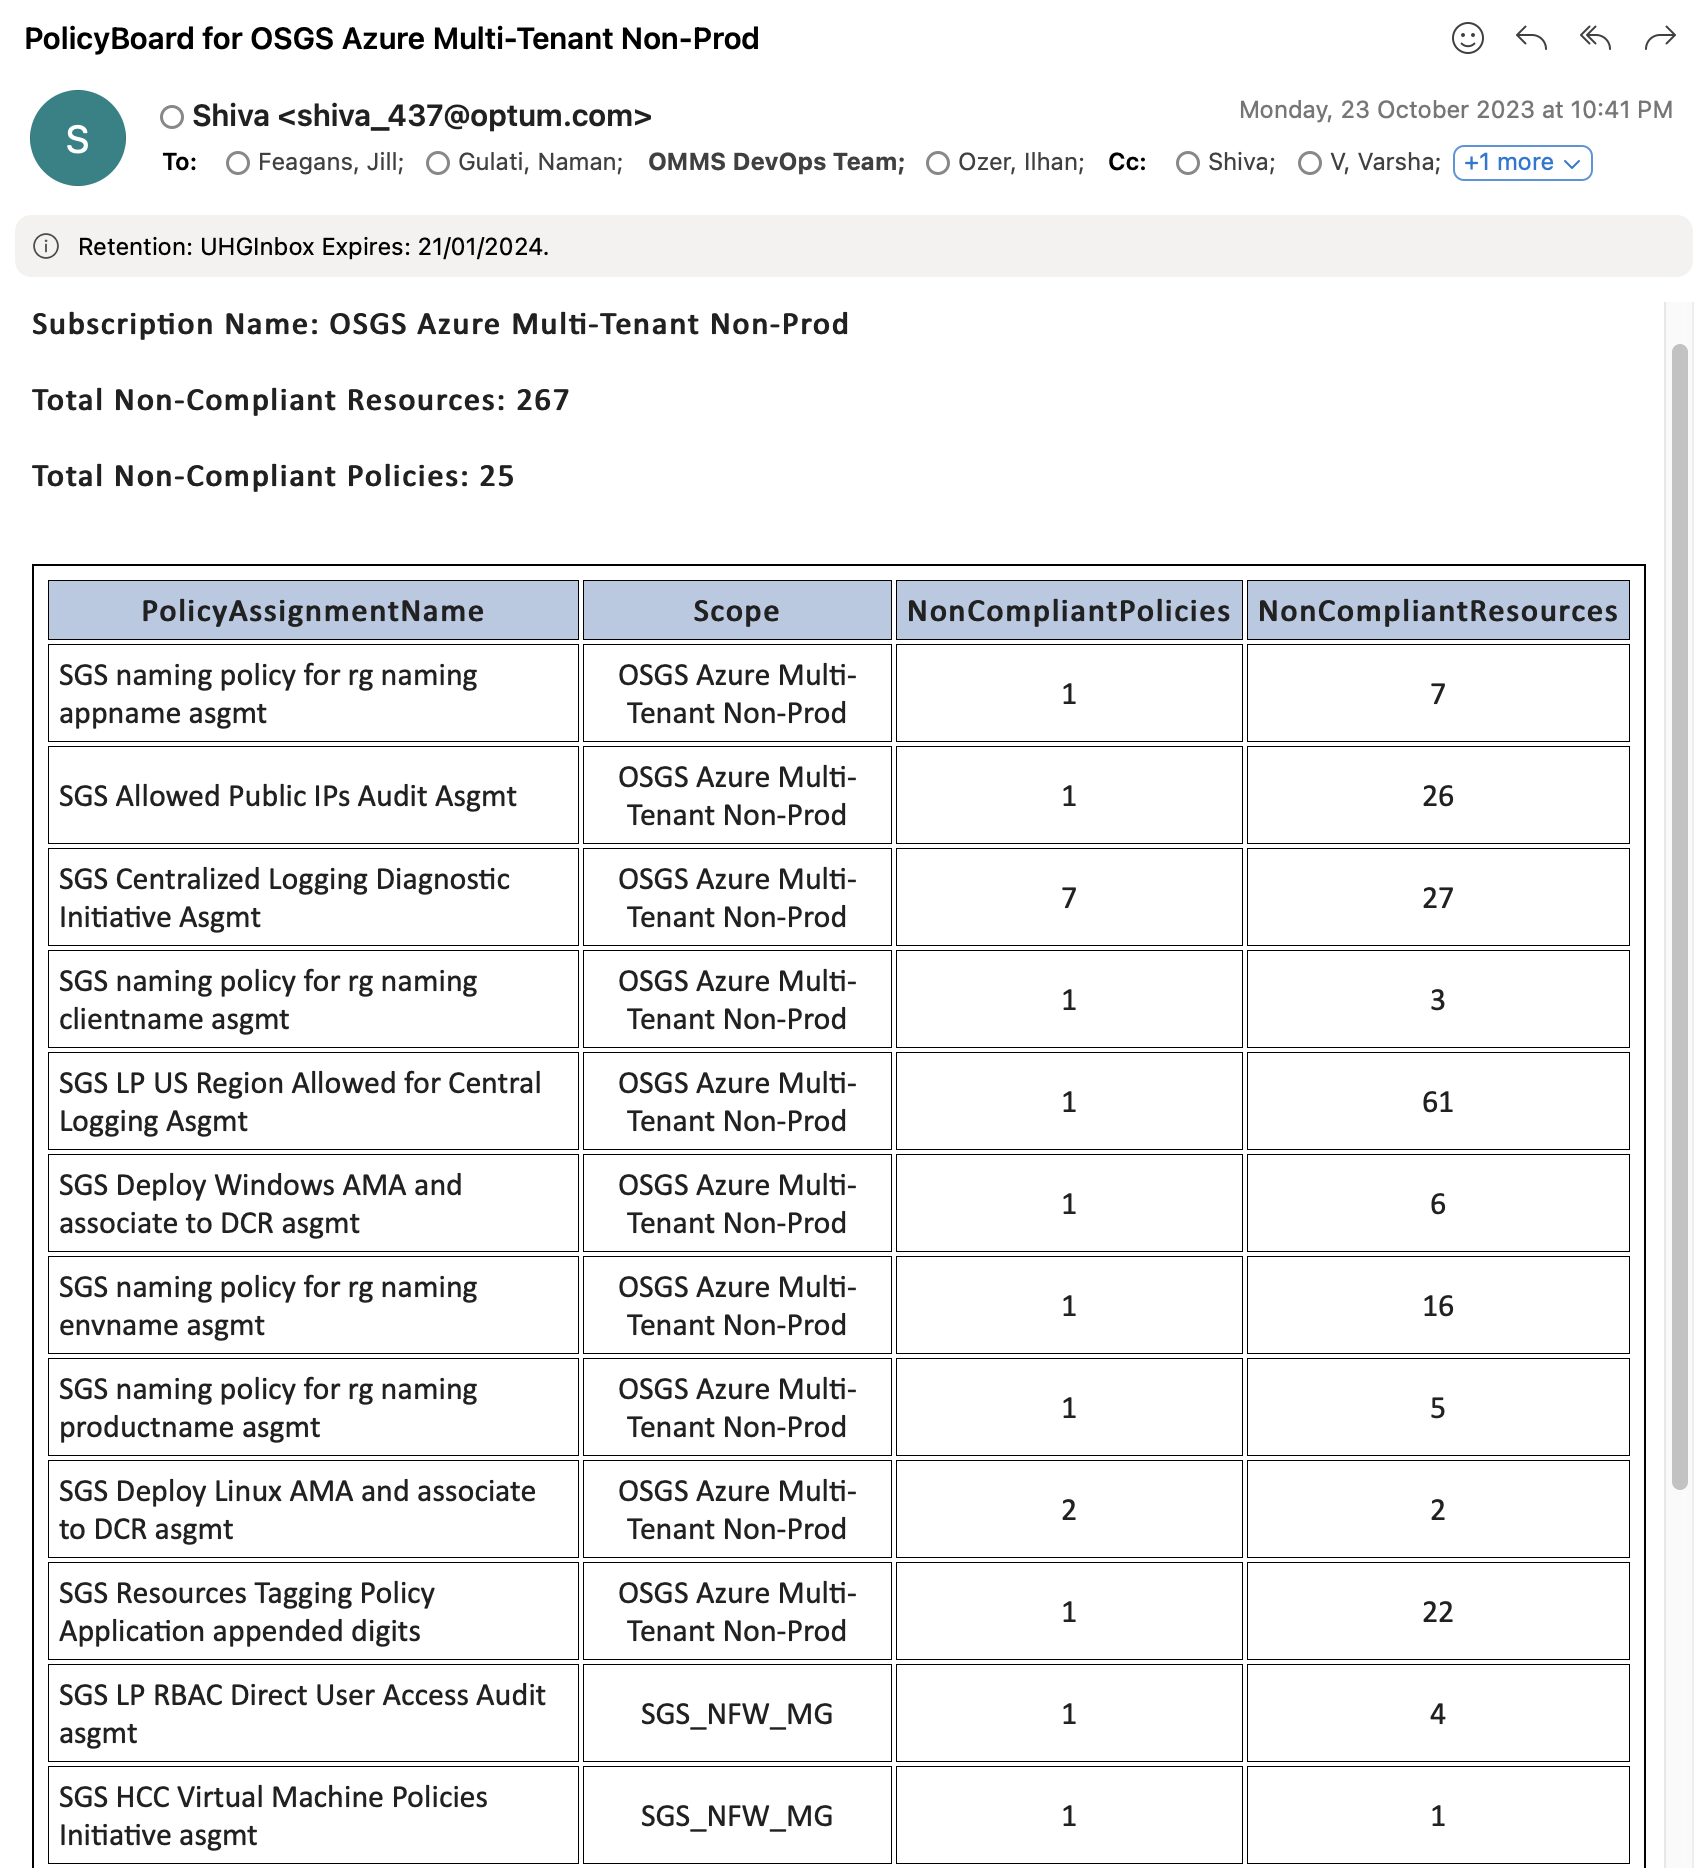Click the emoji reaction smiley icon
1706x1868 pixels.
(x=1467, y=39)
